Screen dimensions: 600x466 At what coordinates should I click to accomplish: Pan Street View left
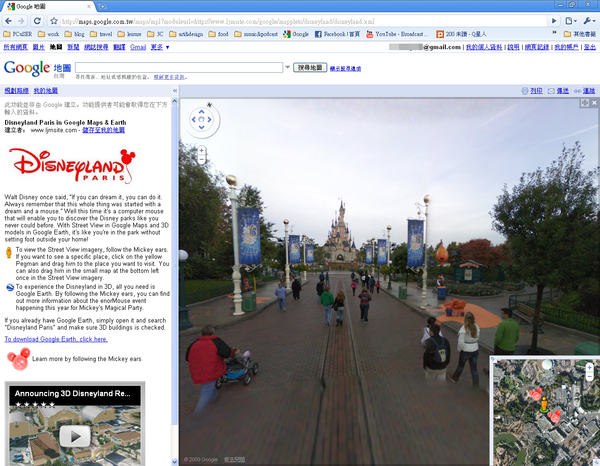193,119
